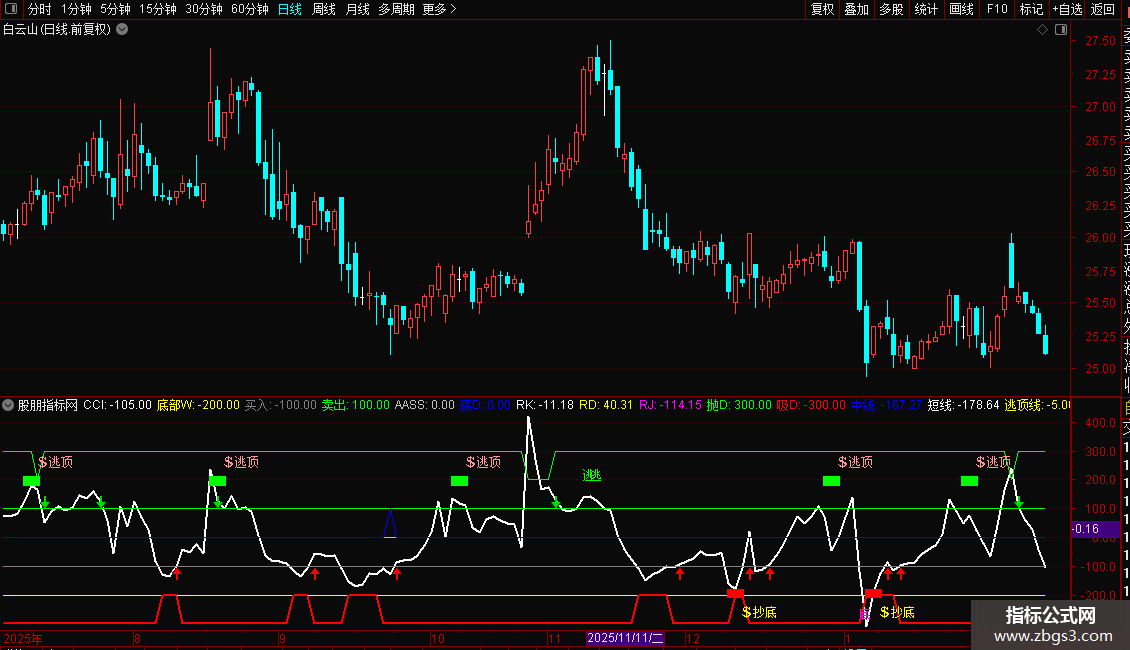Switch to 5分钟 chart period
The width and height of the screenshot is (1130, 650).
(x=115, y=9)
